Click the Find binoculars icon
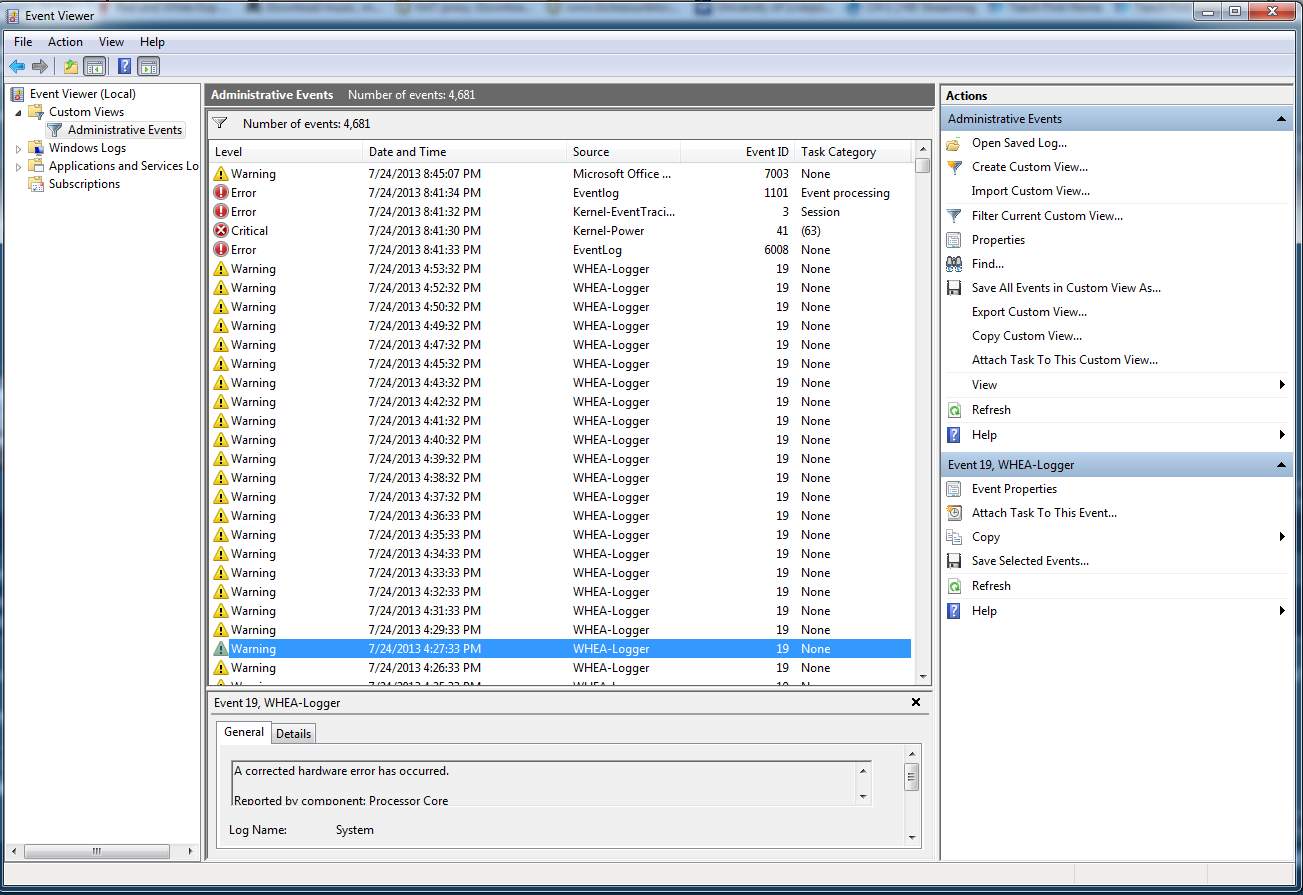This screenshot has height=895, width=1303. click(954, 264)
